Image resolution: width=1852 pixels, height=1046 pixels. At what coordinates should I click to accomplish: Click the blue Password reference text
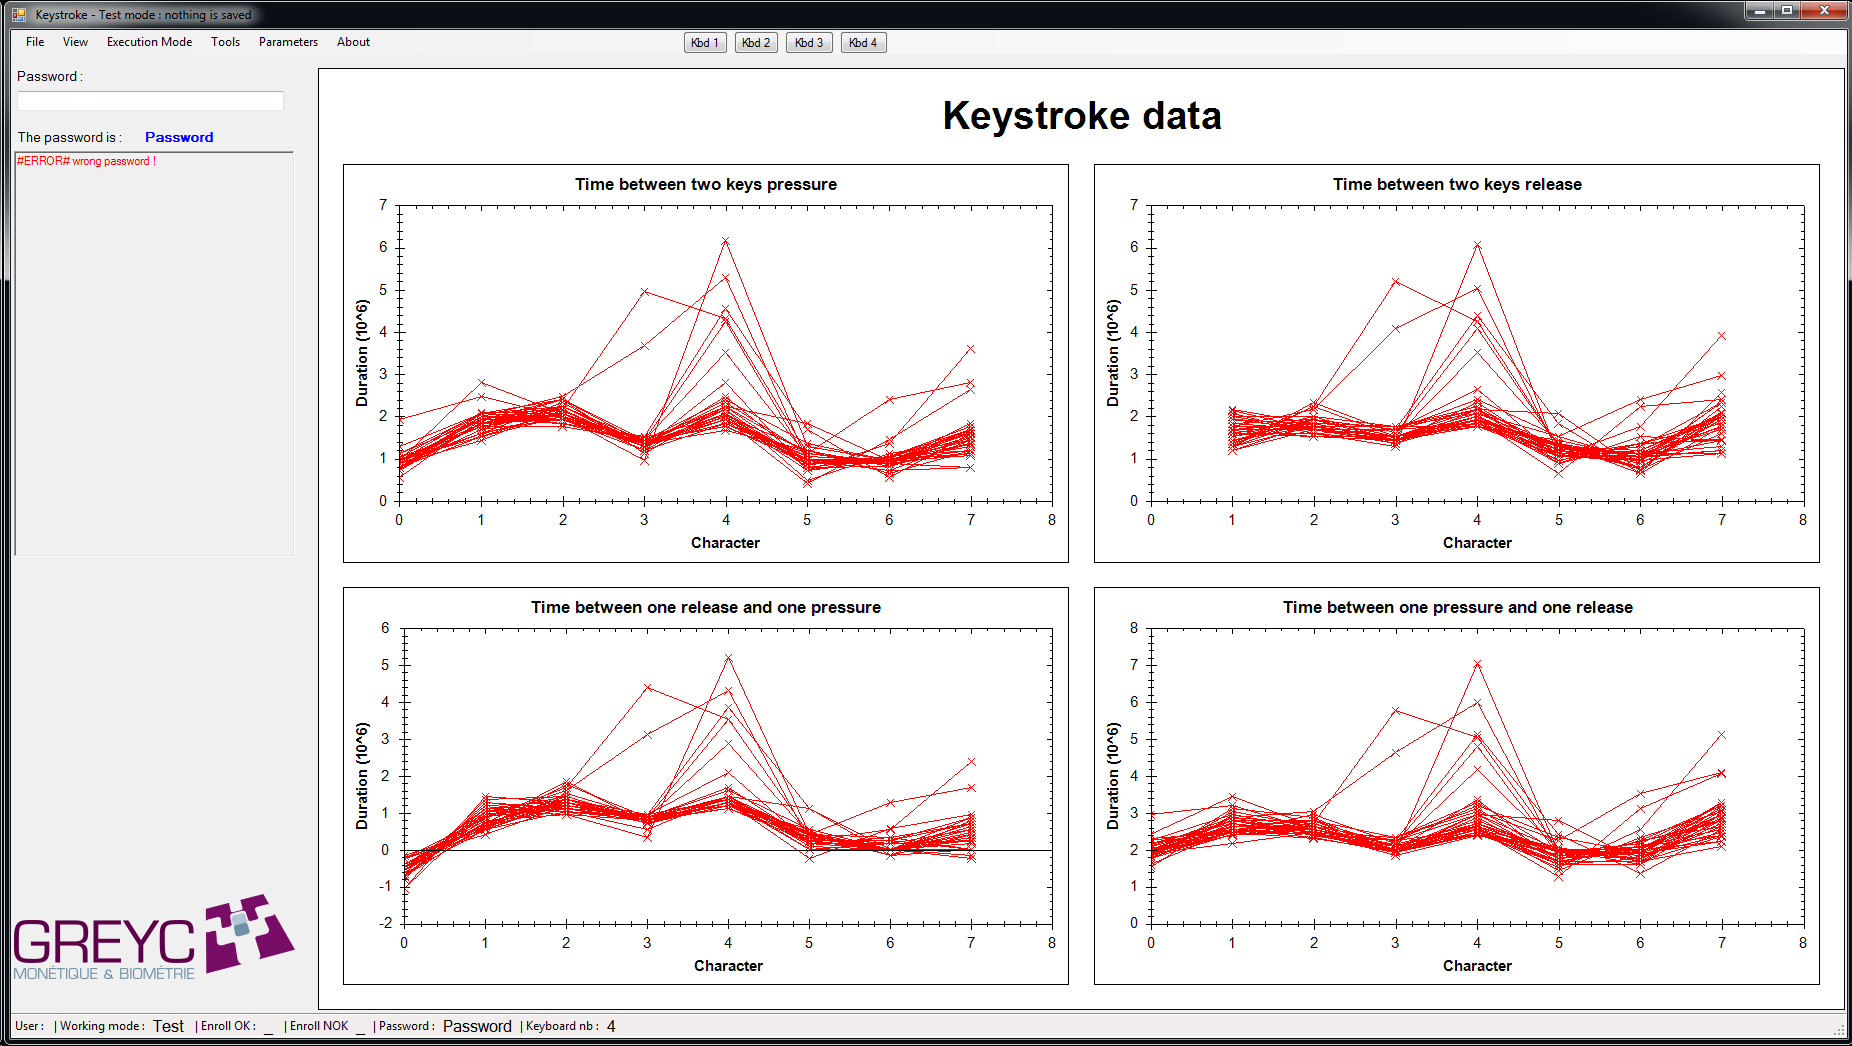pyautogui.click(x=179, y=137)
